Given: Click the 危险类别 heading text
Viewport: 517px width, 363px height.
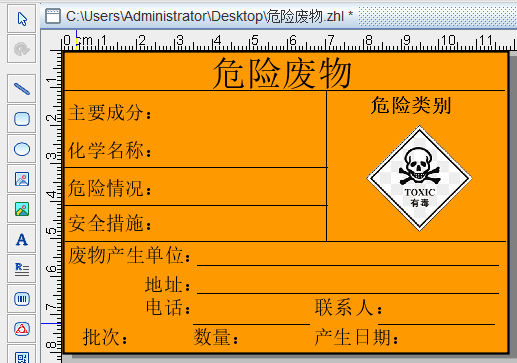Looking at the screenshot, I should coord(411,105).
